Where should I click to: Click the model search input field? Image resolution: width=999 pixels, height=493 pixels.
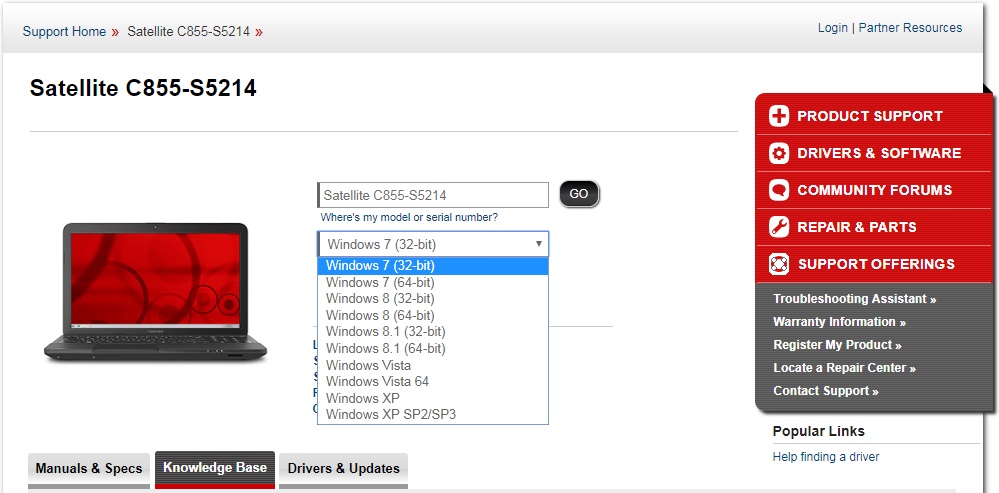click(433, 195)
